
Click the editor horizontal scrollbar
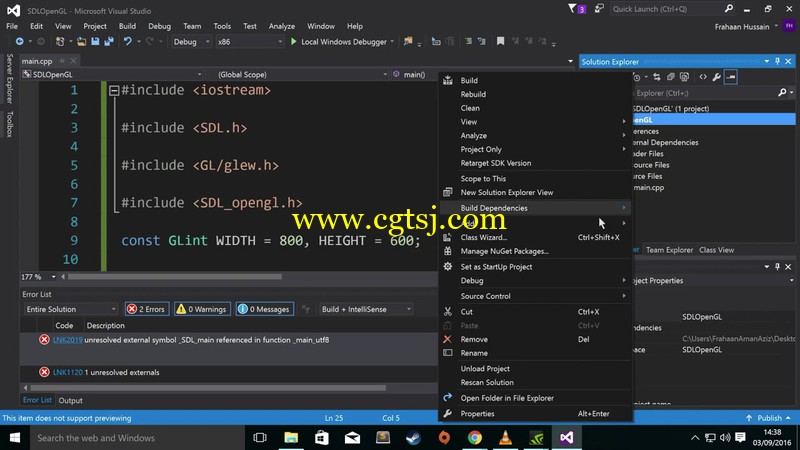pos(175,277)
